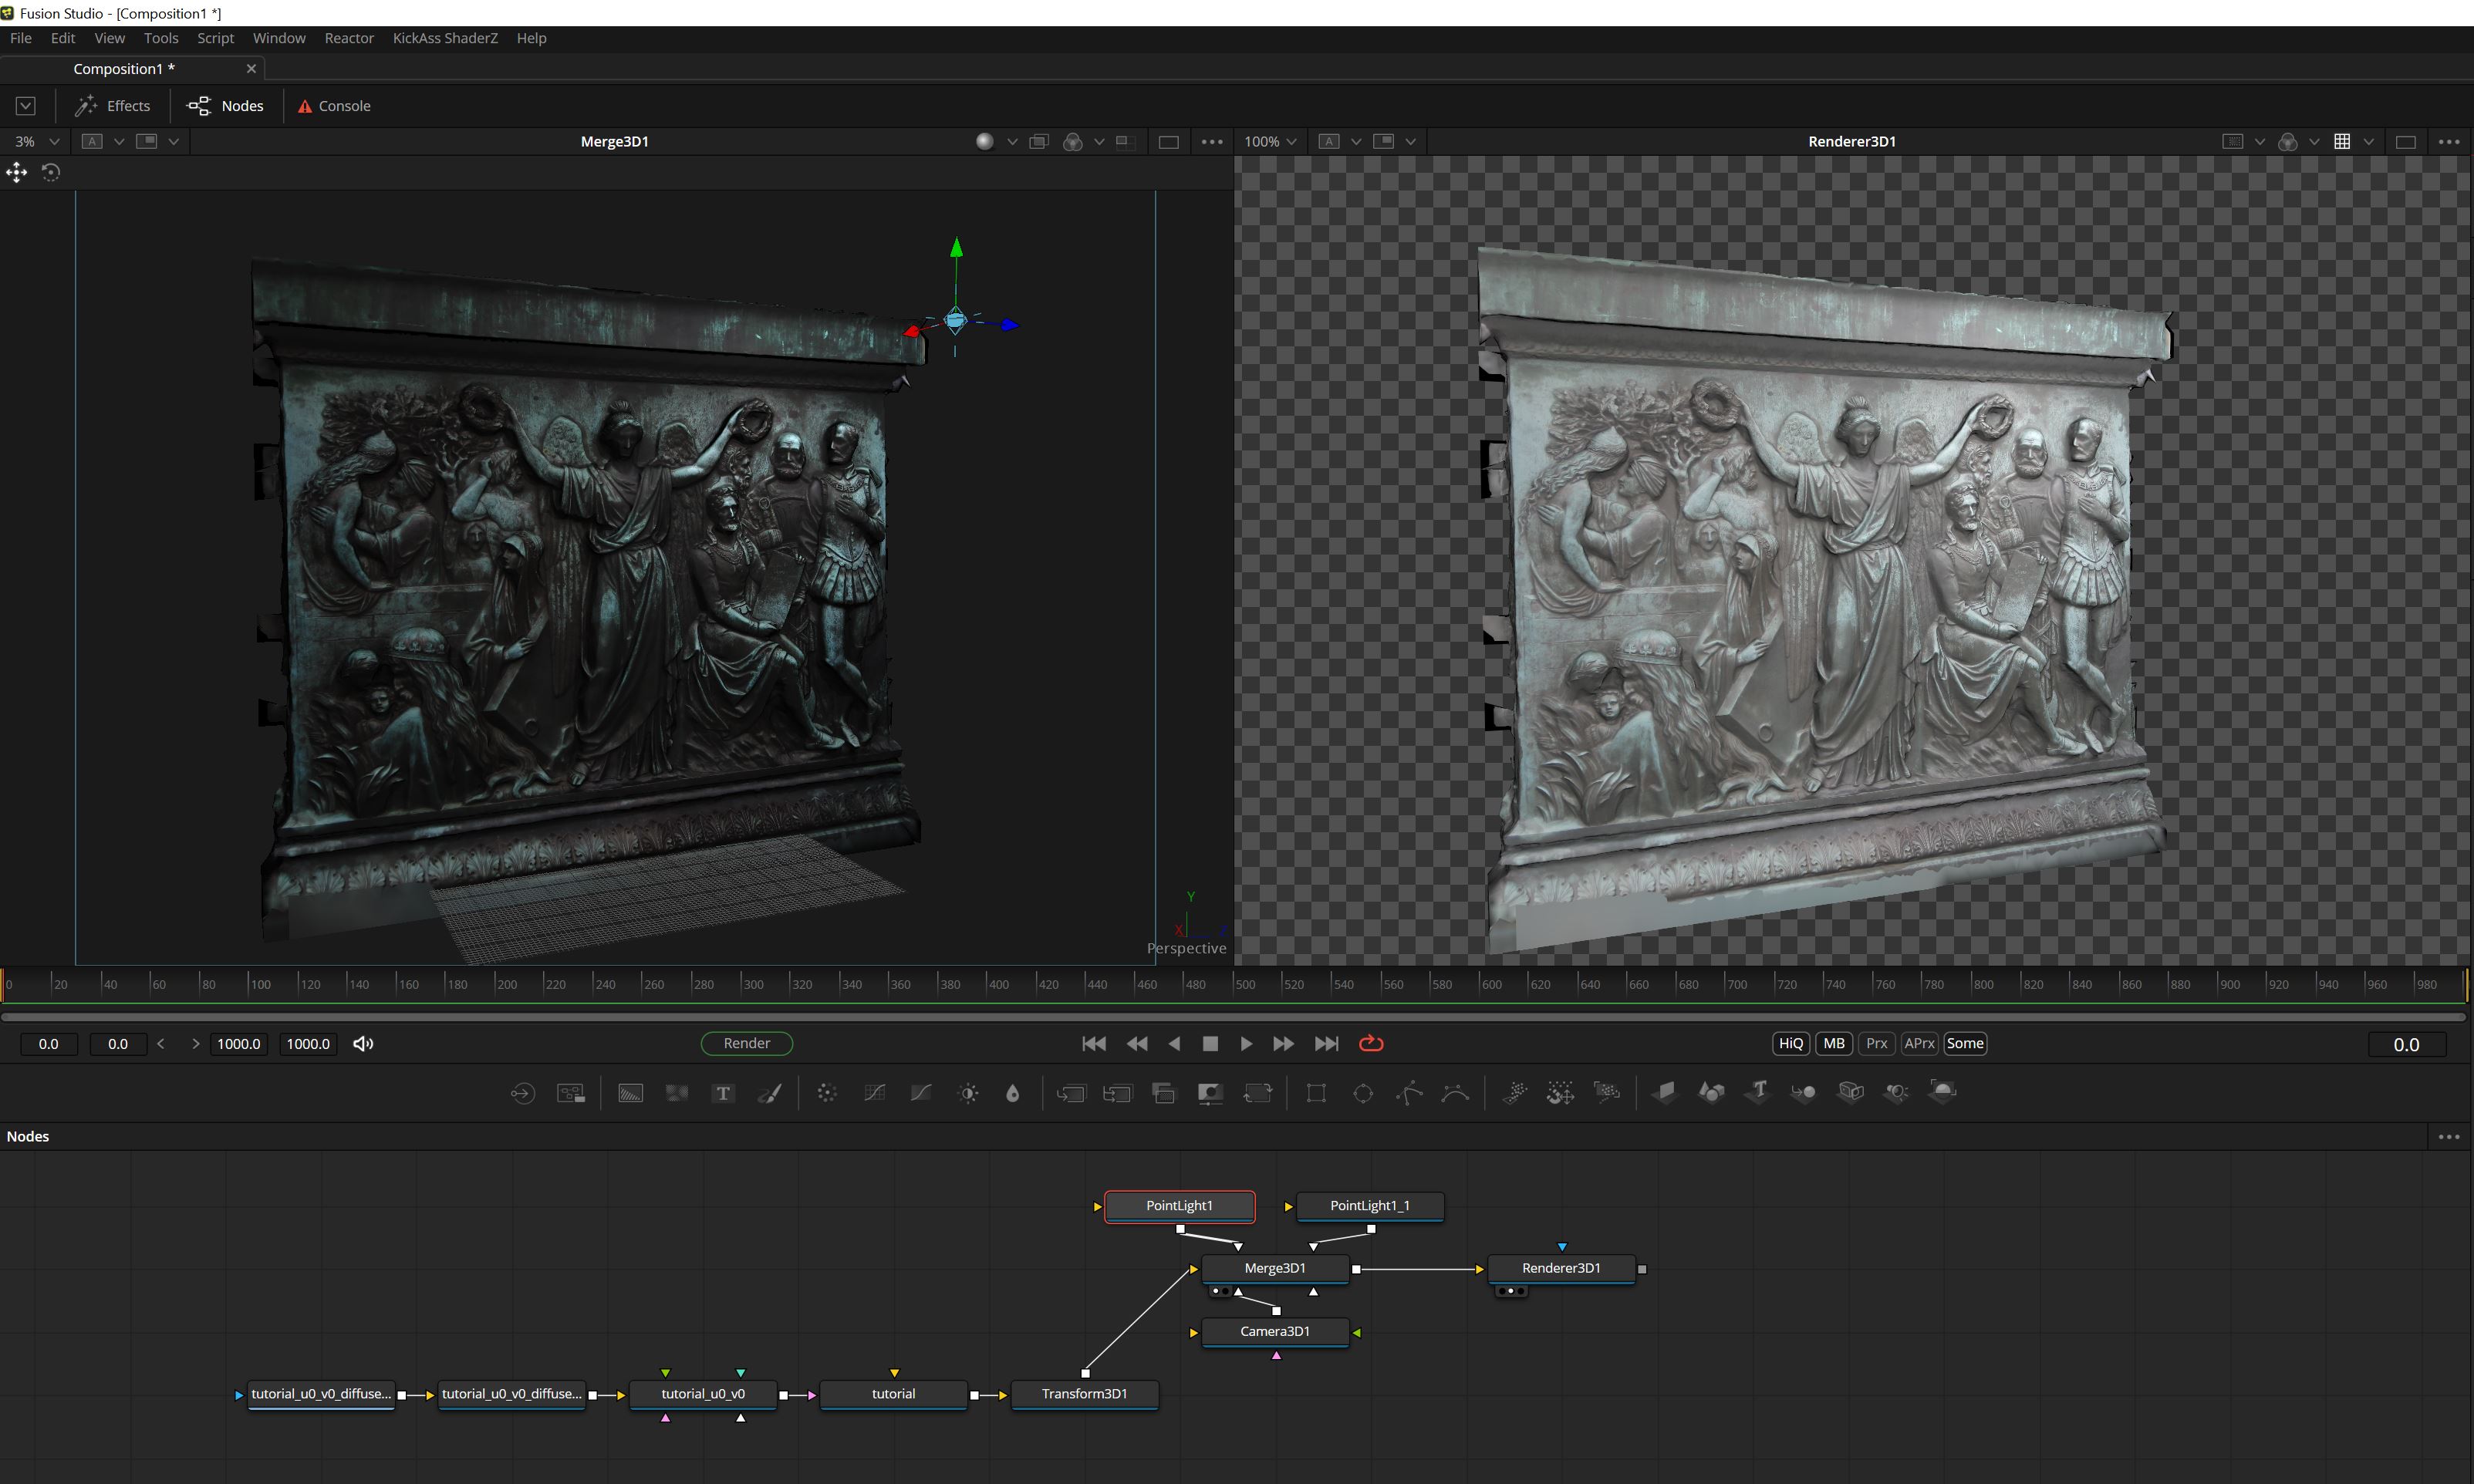The image size is (2474, 1484).
Task: Toggle MB motion blur mode
Action: point(1834,1043)
